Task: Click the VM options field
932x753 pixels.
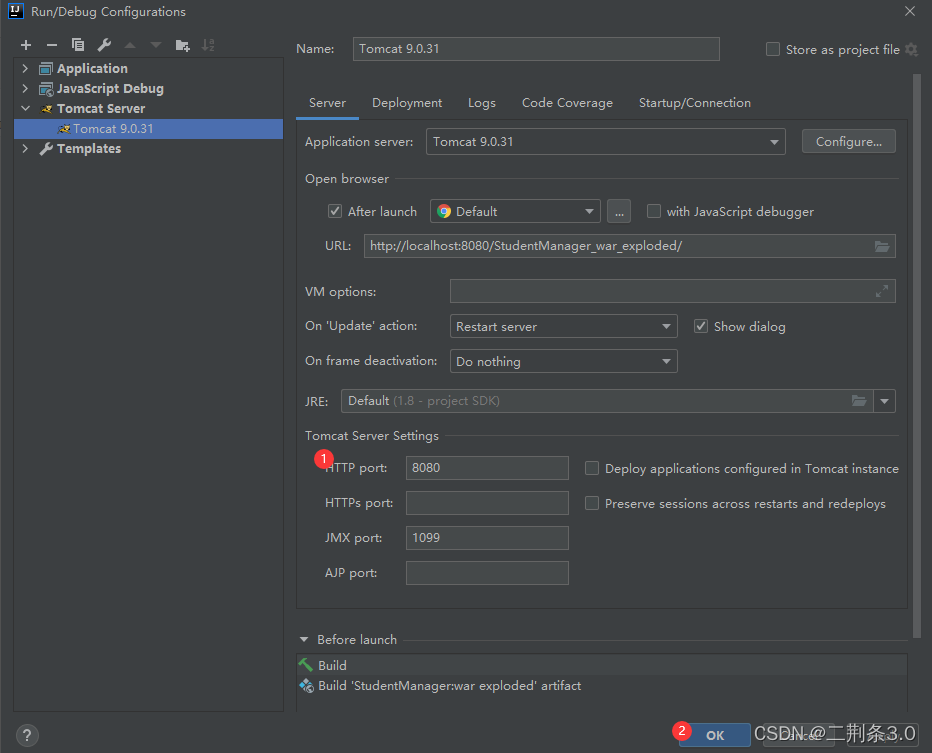Action: coord(672,291)
